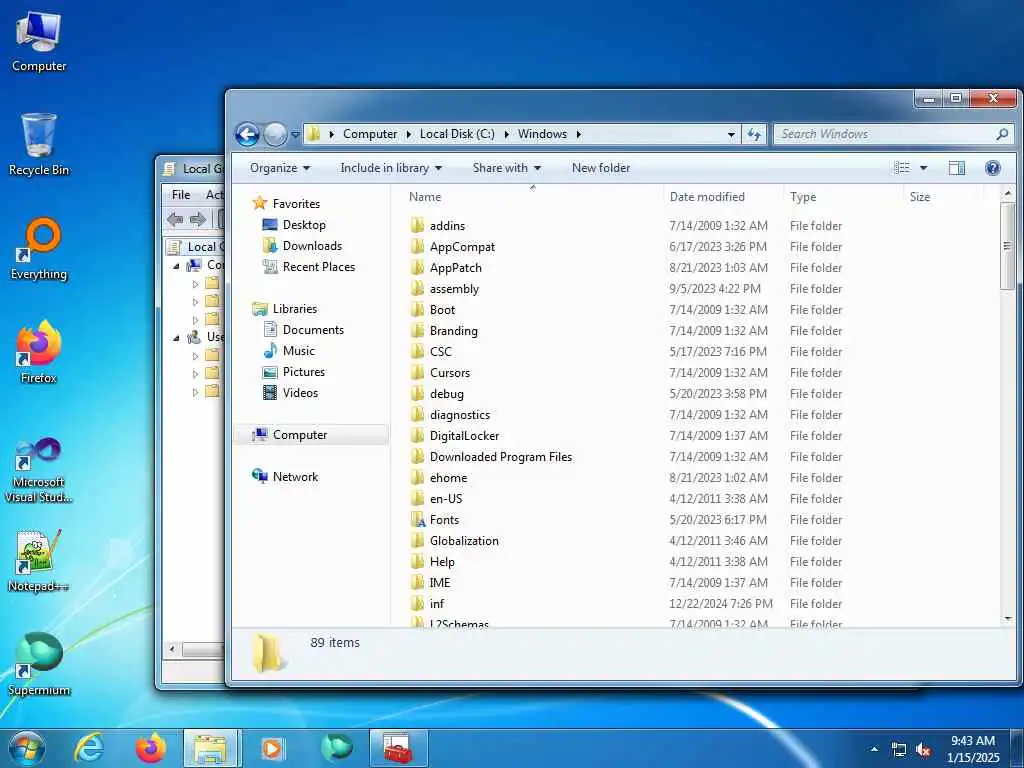This screenshot has height=768, width=1024.
Task: Open Include in library dropdown
Action: [391, 168]
